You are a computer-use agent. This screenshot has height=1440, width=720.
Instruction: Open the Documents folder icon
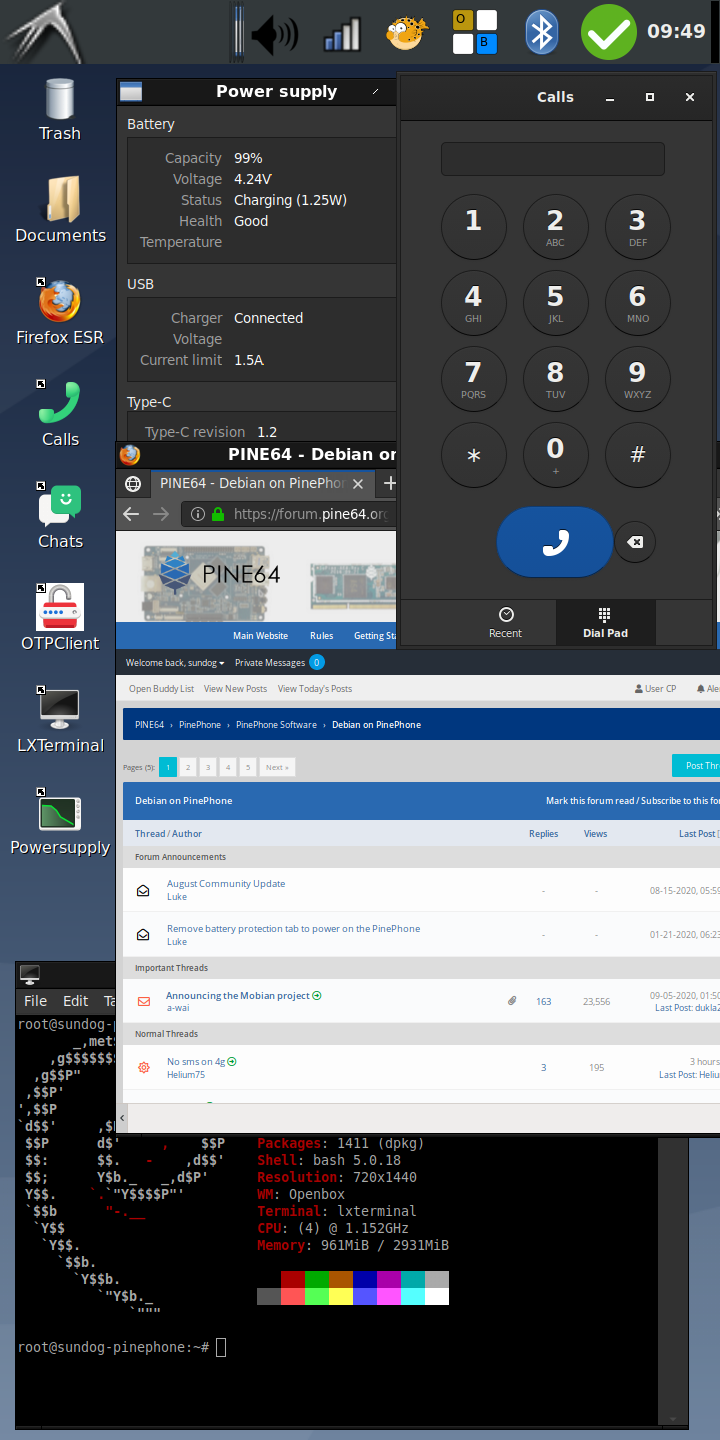61,210
